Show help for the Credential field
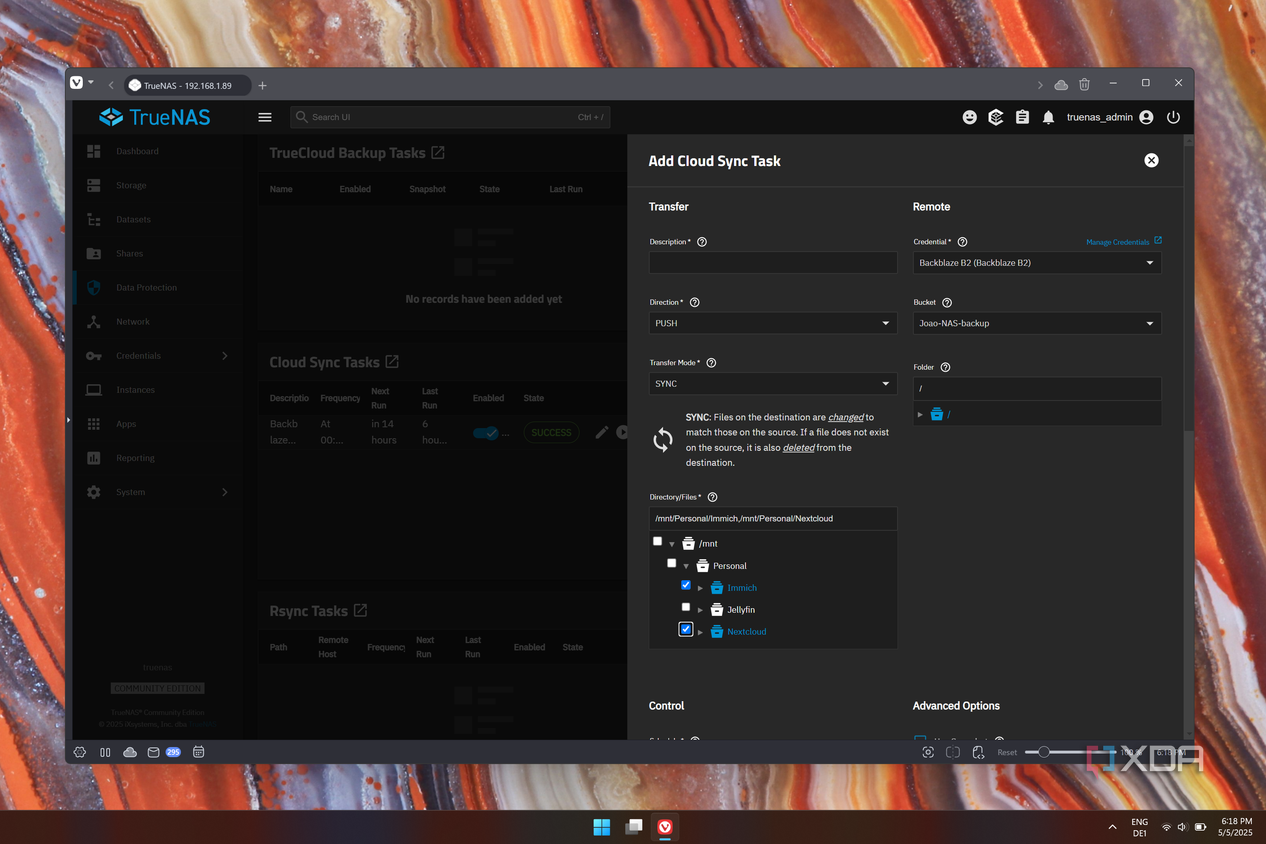The height and width of the screenshot is (844, 1266). click(963, 242)
